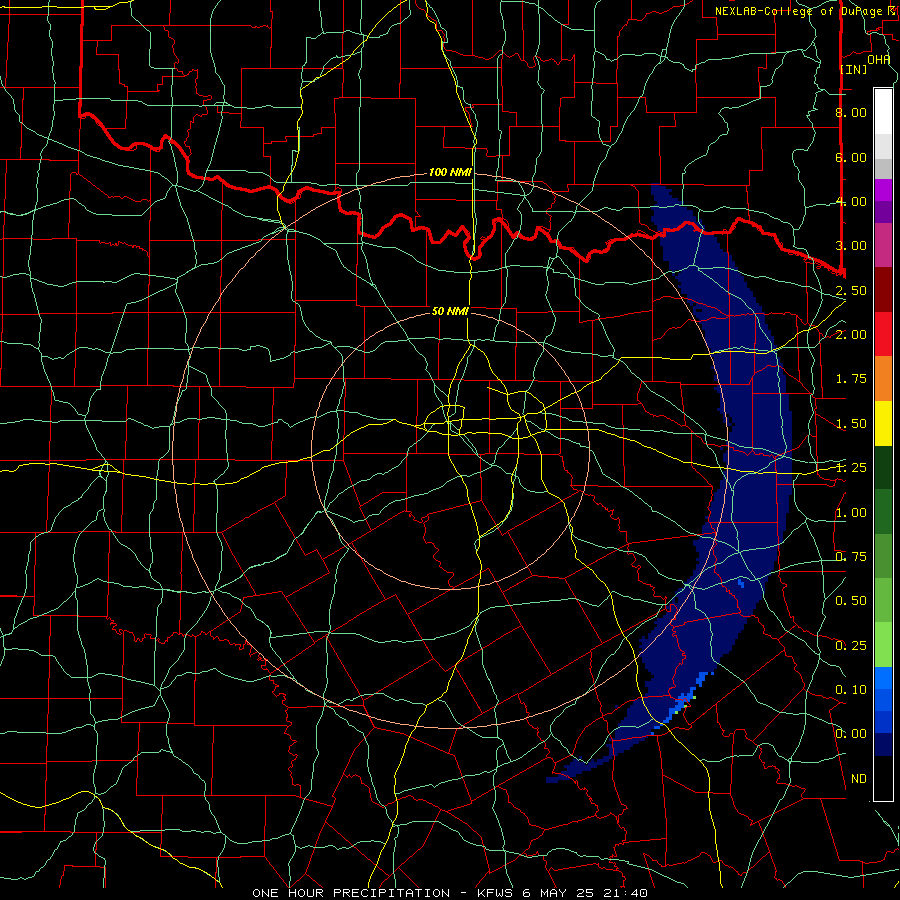Pick the darkest green legend swatch
This screenshot has height=900, width=900.
(x=883, y=468)
